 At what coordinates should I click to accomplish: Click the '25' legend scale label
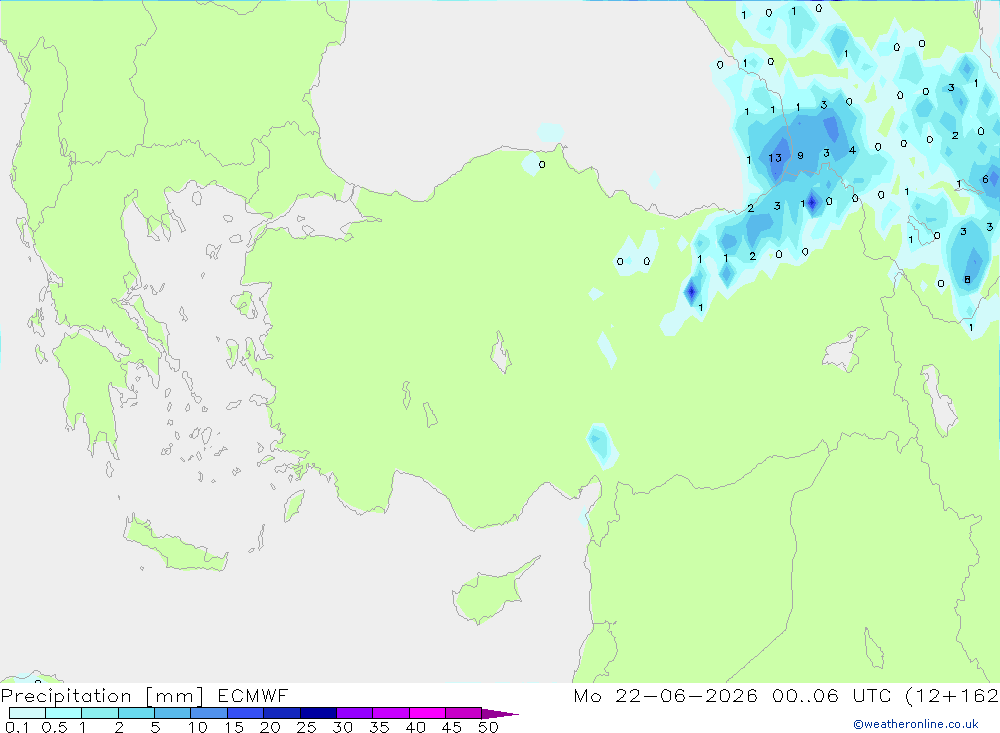(306, 727)
